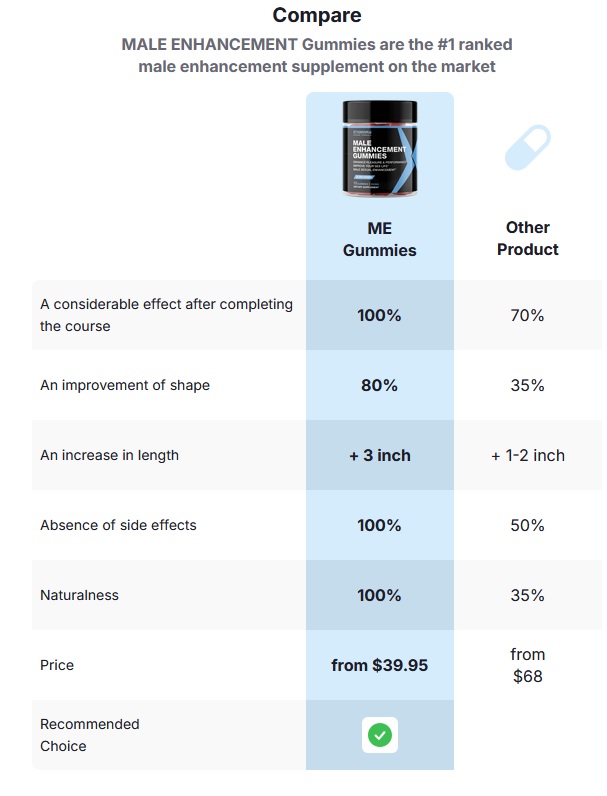Click the 'An increase in length' label

(109, 455)
